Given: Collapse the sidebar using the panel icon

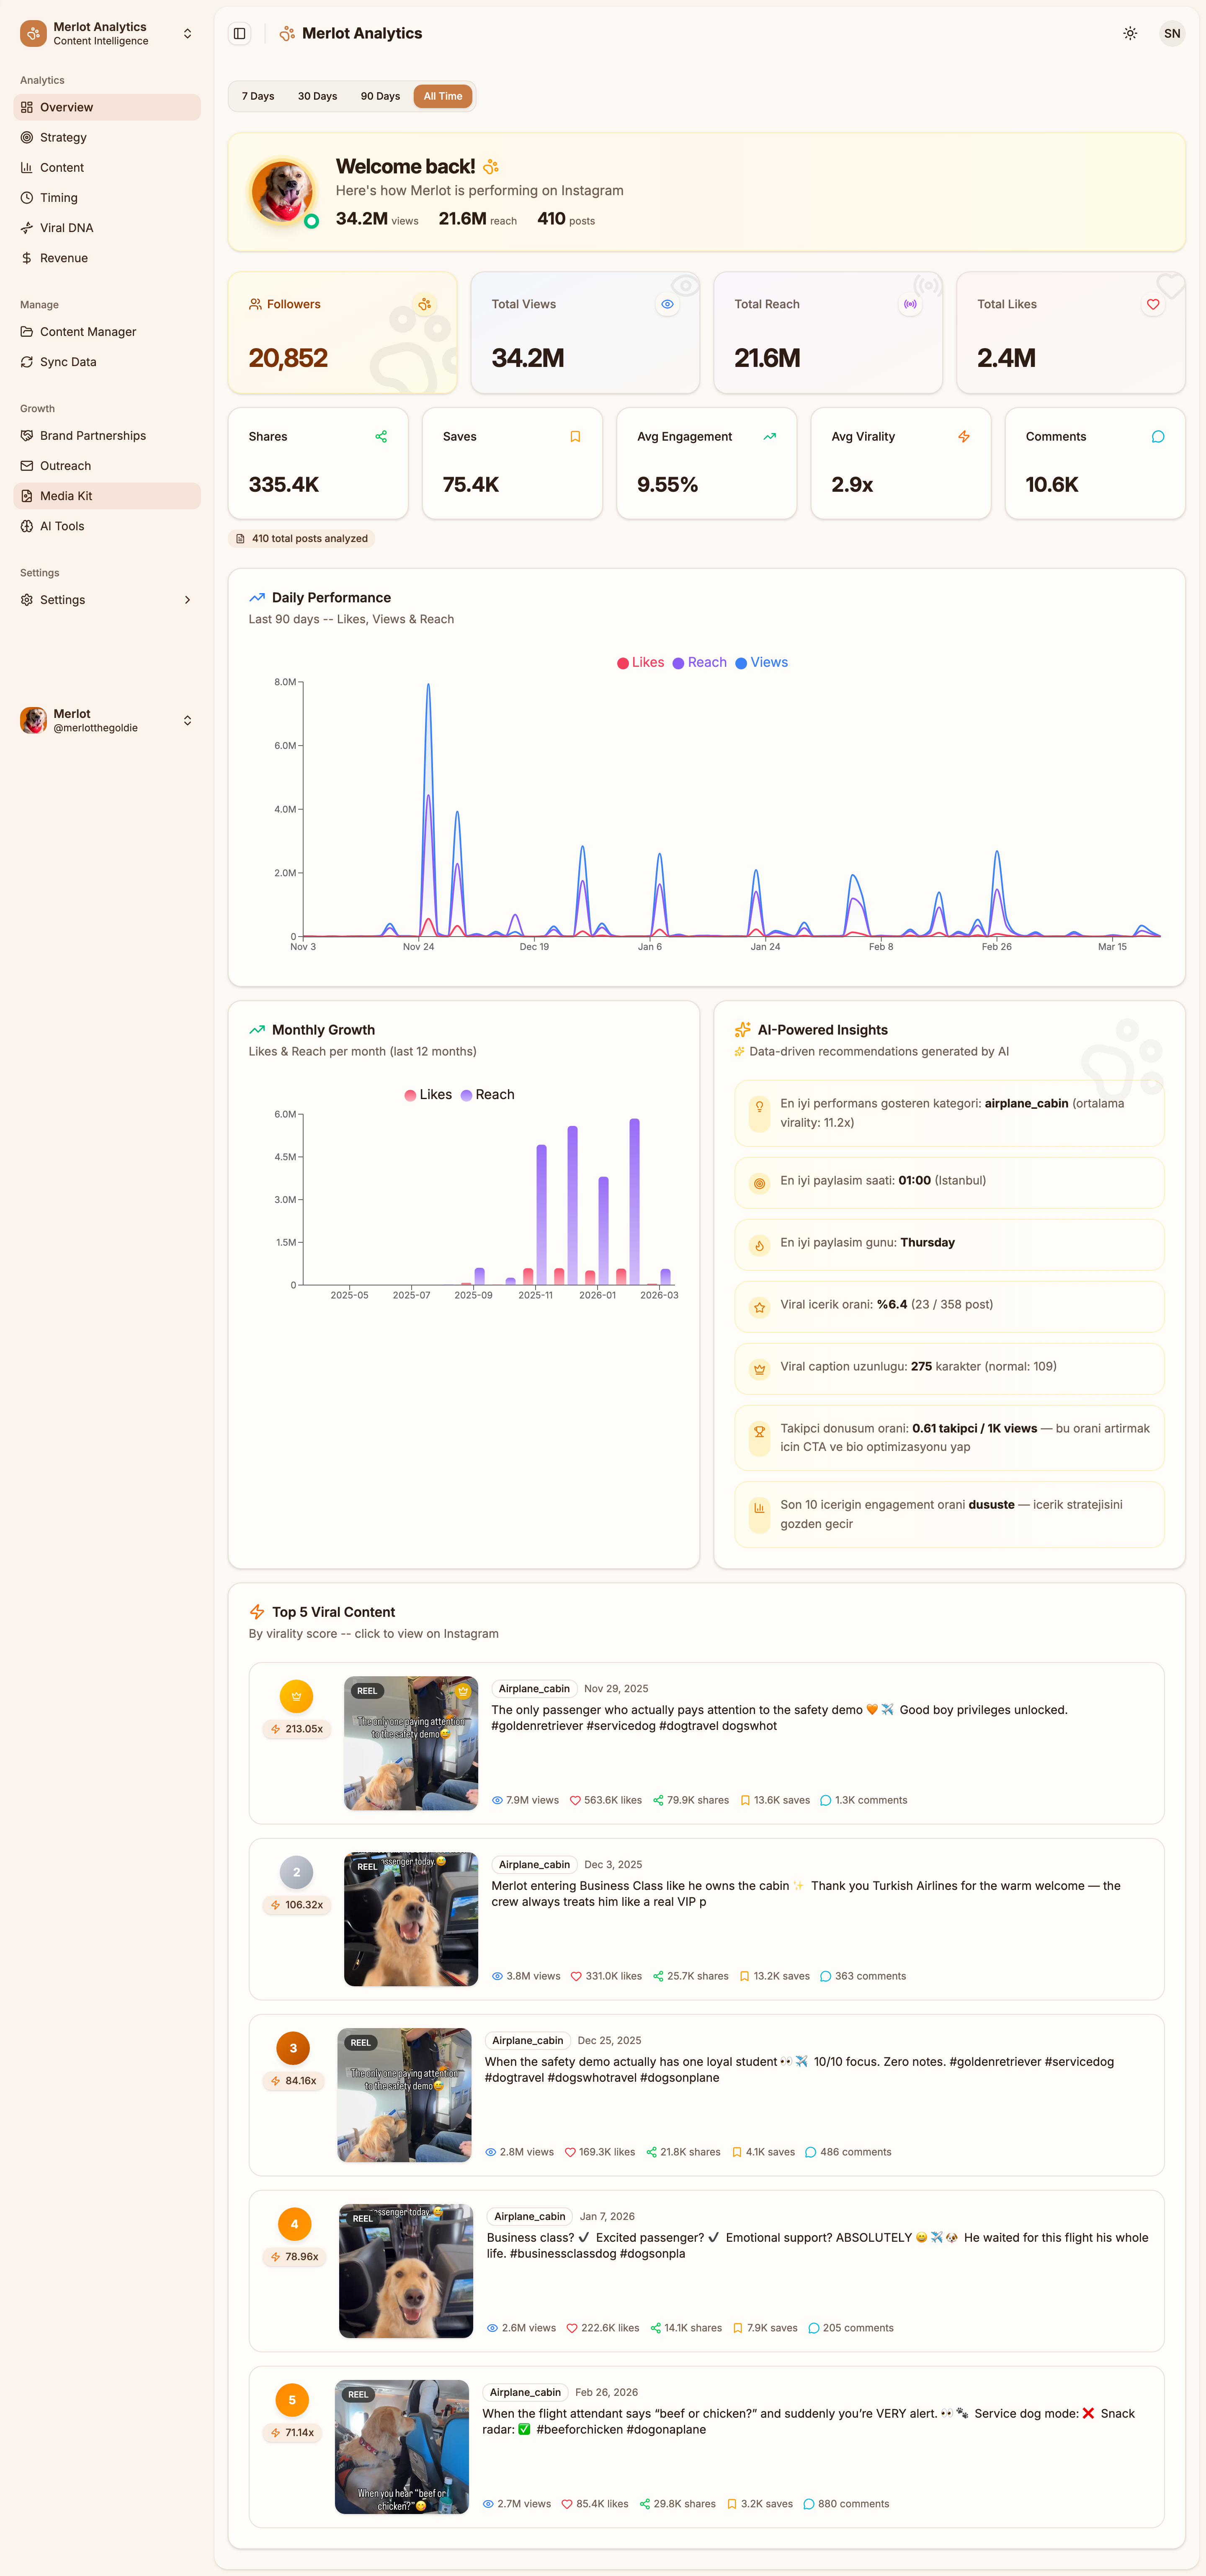Looking at the screenshot, I should point(239,33).
